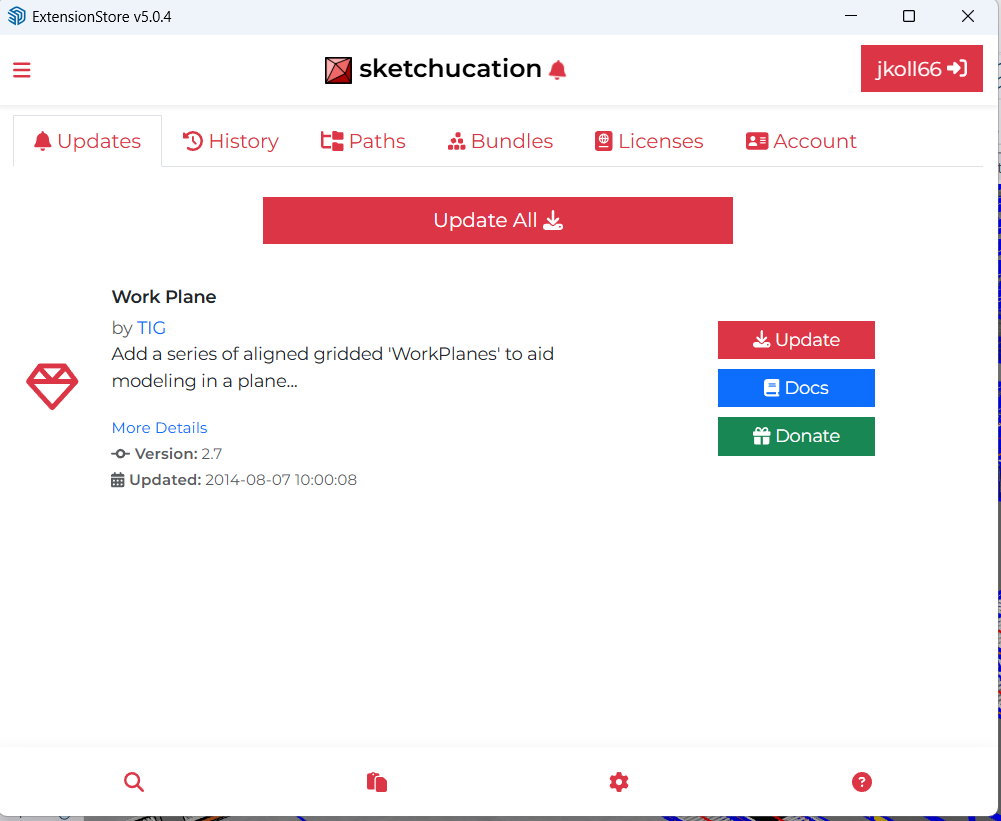Open the hamburger menu icon
Viewport: 1001px width, 821px height.
[22, 70]
